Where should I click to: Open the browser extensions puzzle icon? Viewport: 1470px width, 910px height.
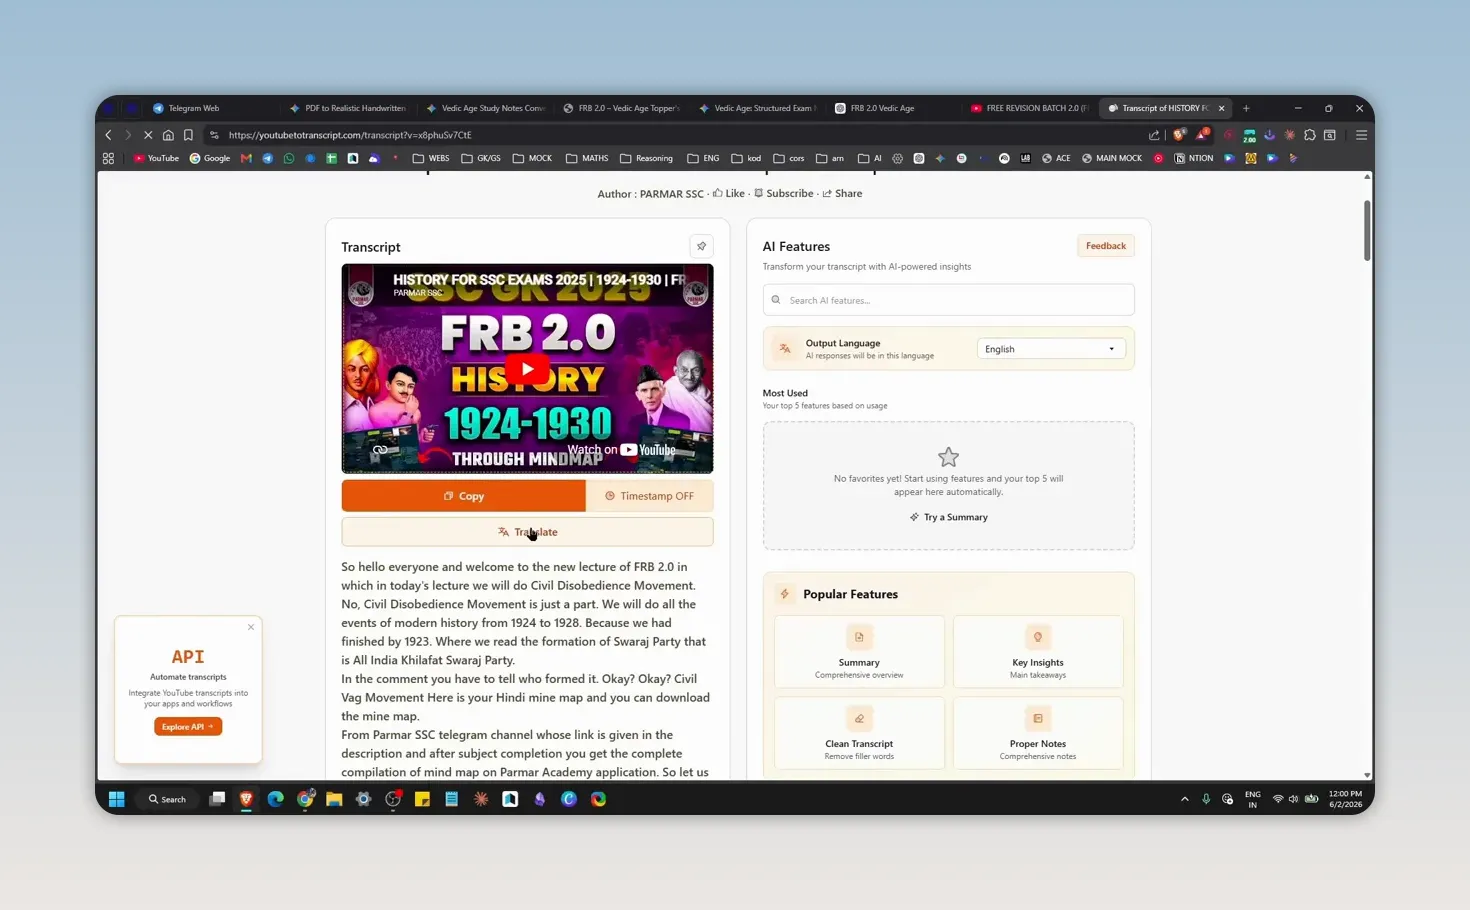pyautogui.click(x=1309, y=135)
